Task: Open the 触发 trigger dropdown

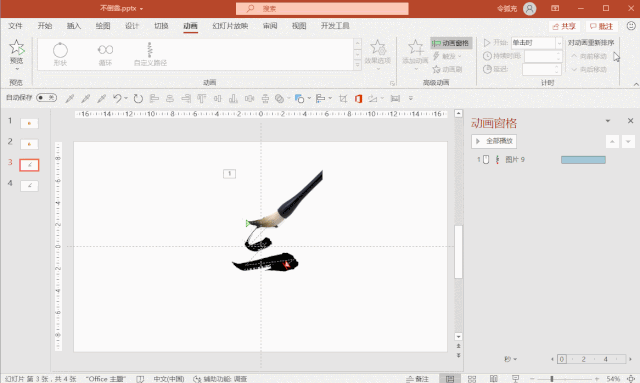Action: (447, 56)
